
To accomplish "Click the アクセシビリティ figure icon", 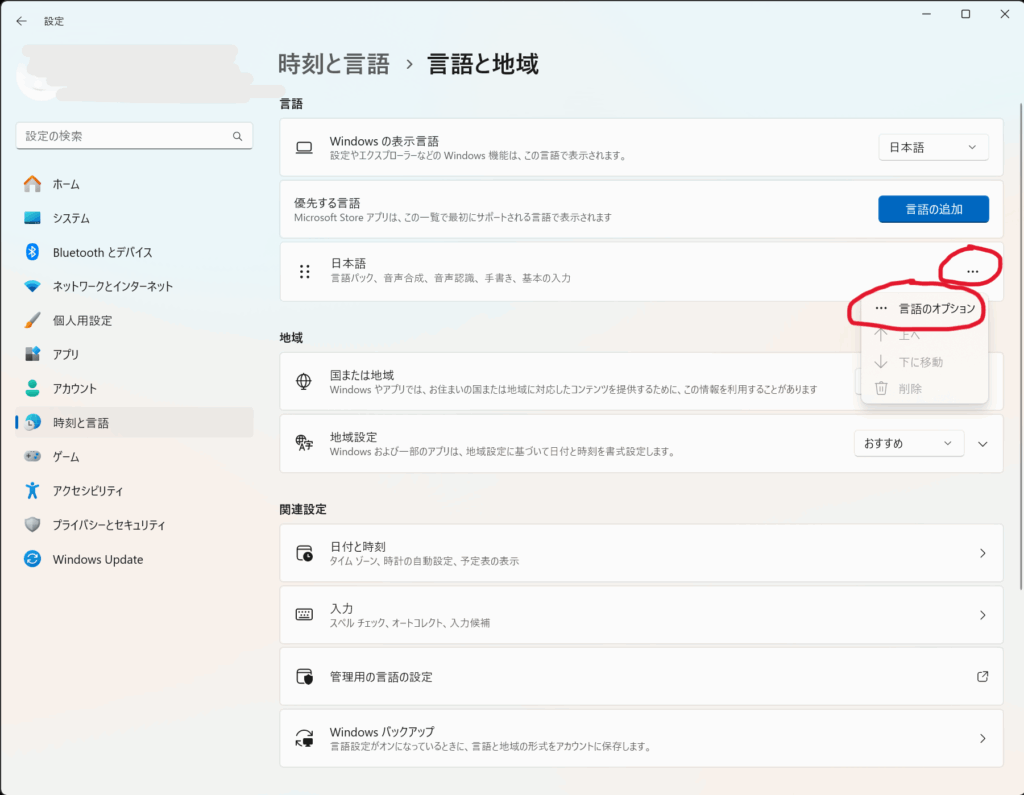I will [x=32, y=491].
